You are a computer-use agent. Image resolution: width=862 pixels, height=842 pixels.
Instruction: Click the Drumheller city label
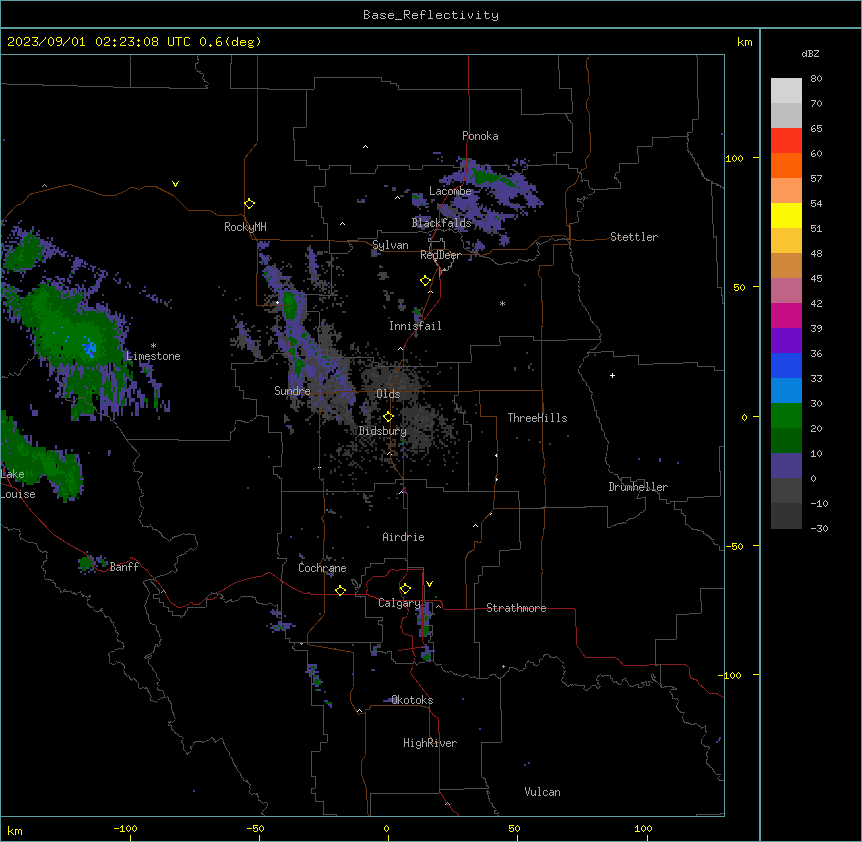click(638, 487)
